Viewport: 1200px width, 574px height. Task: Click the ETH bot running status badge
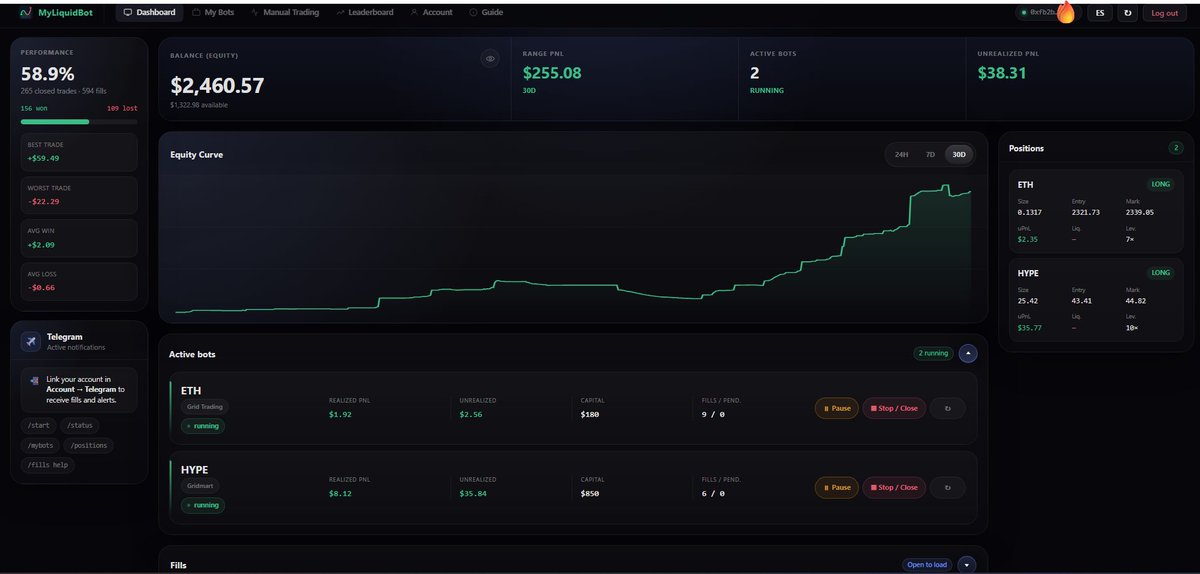click(x=203, y=426)
